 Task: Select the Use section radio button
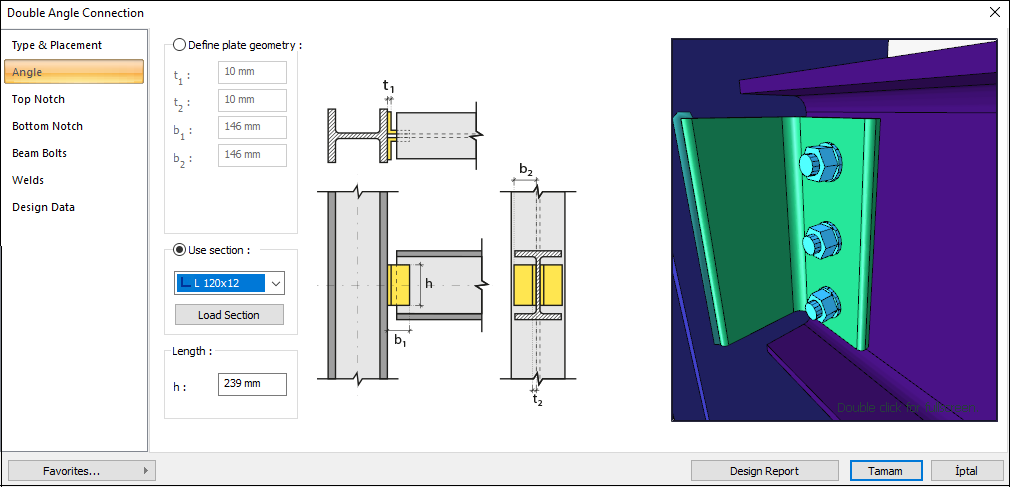coord(180,249)
